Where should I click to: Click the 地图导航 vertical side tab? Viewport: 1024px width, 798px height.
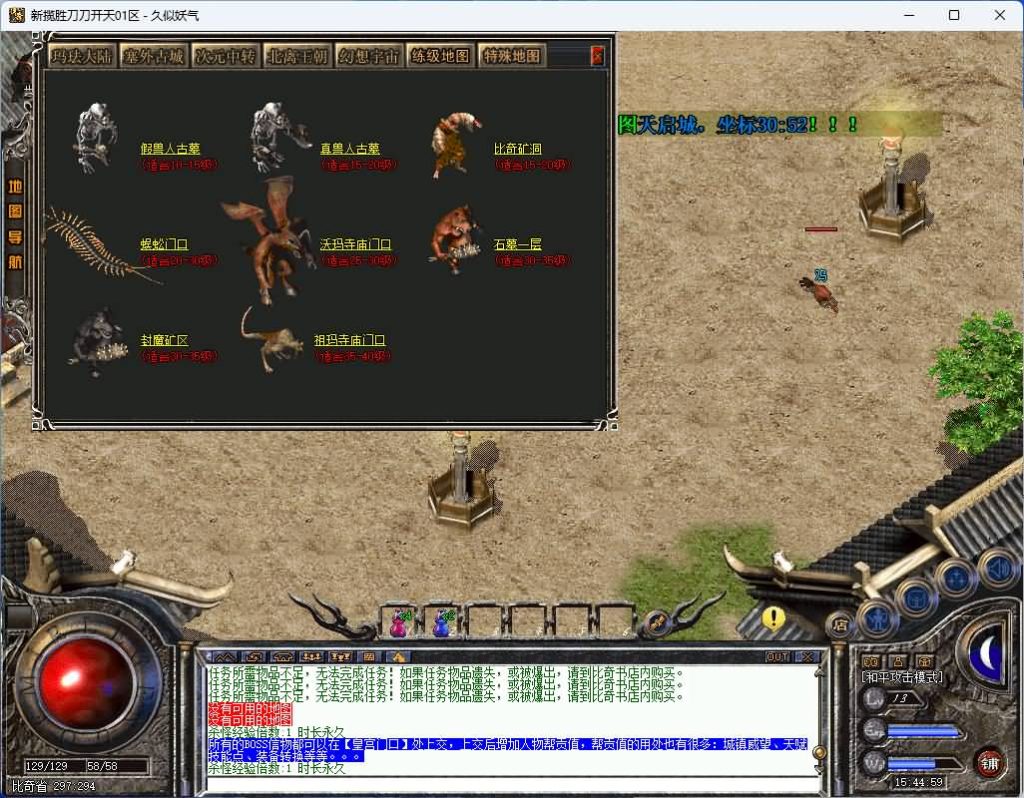click(15, 224)
